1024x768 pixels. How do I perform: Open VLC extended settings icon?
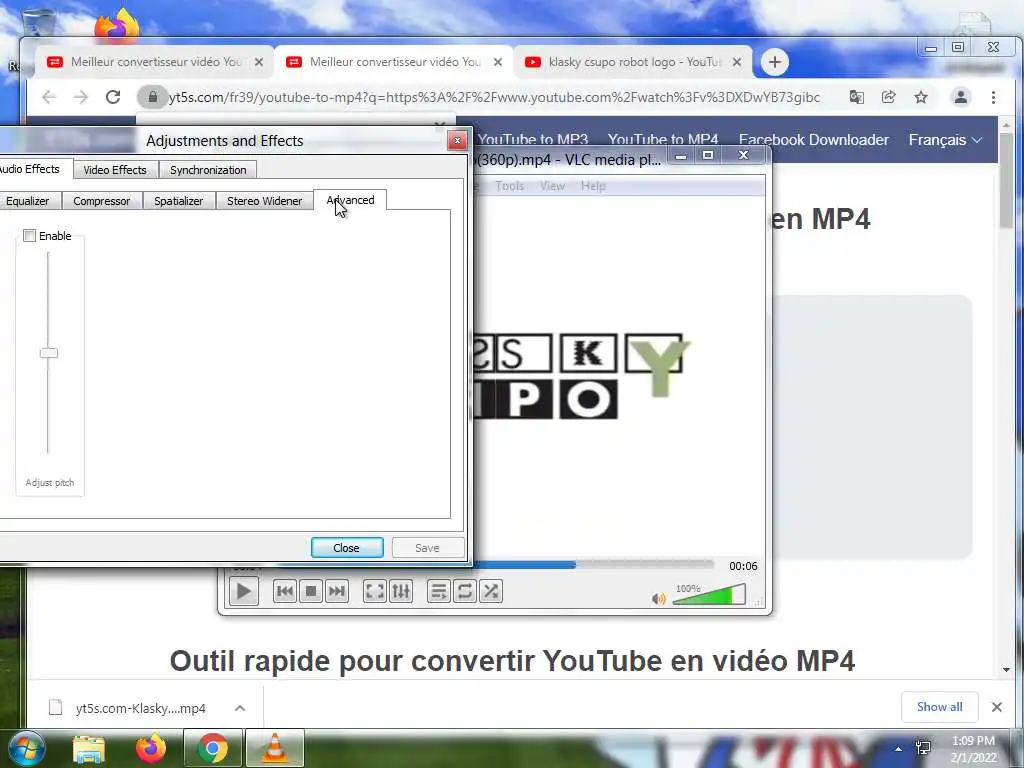click(401, 592)
